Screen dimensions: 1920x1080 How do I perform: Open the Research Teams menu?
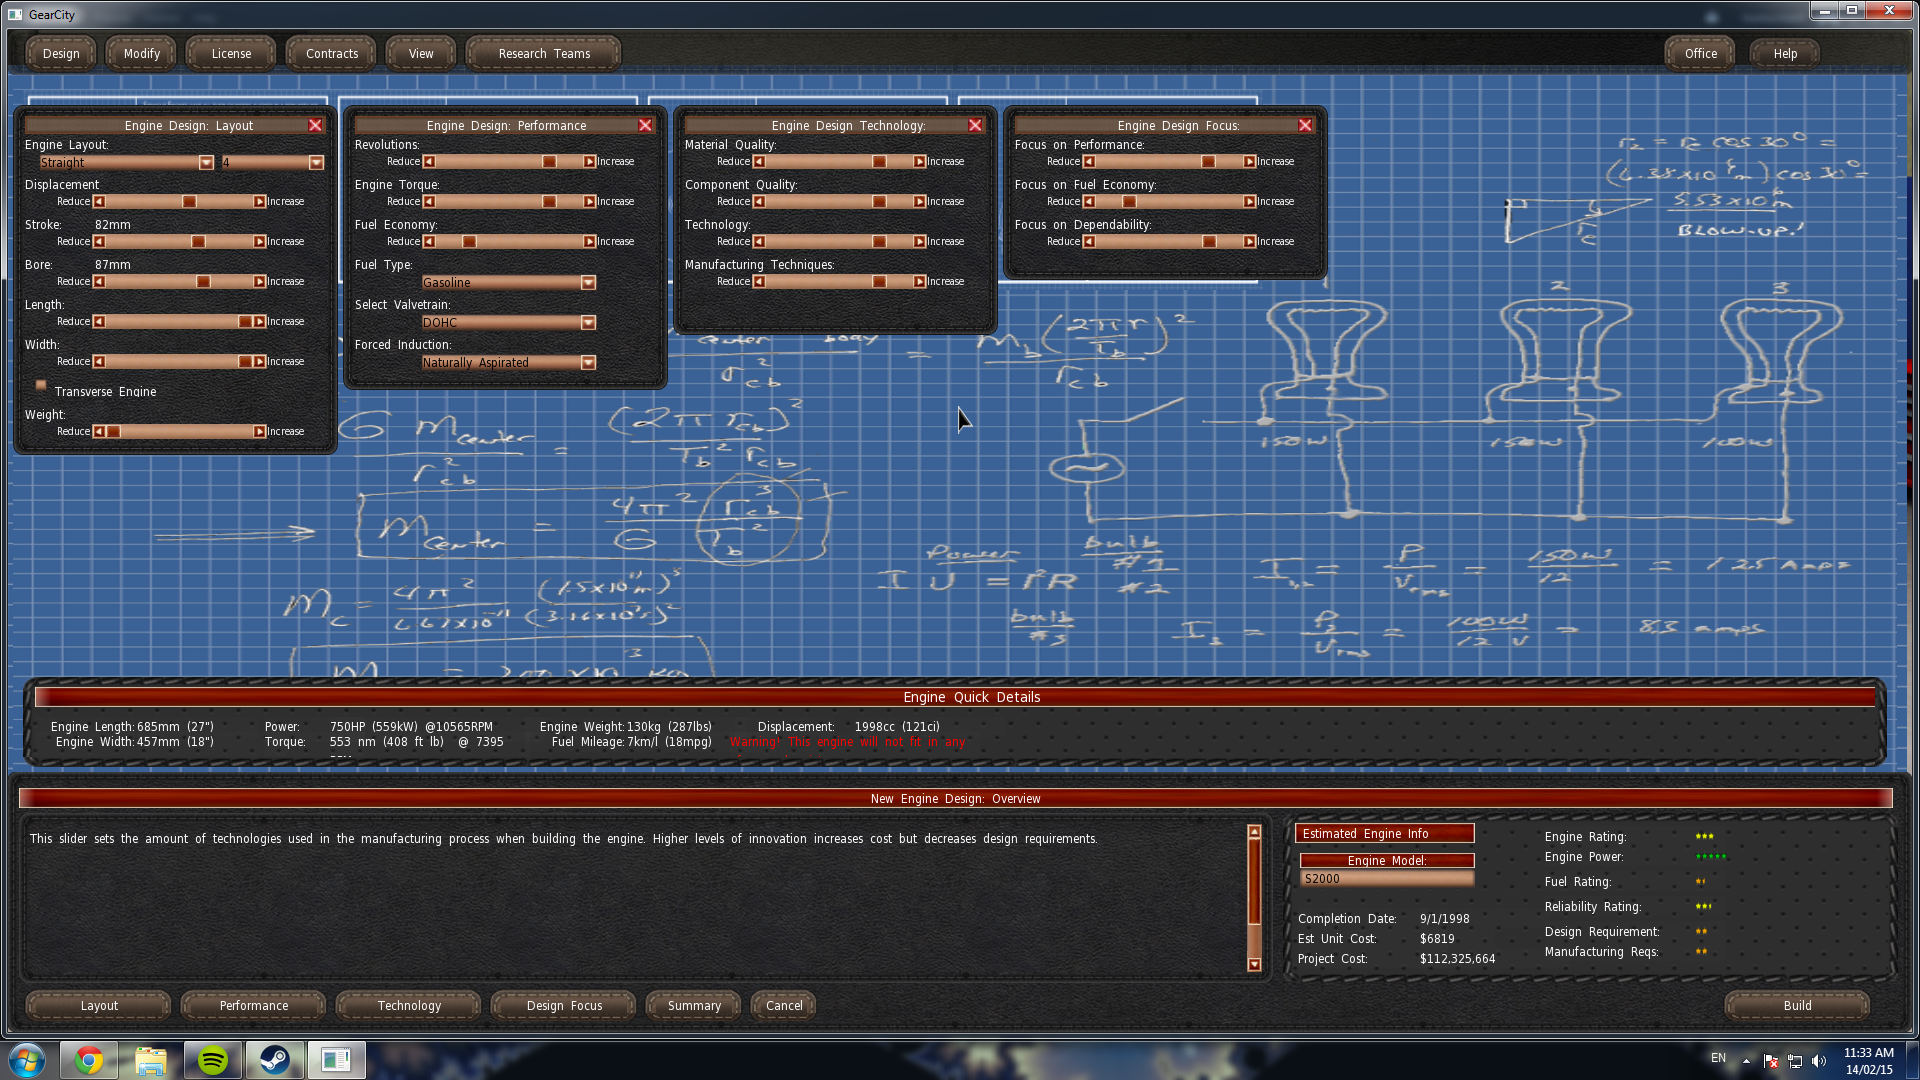544,54
